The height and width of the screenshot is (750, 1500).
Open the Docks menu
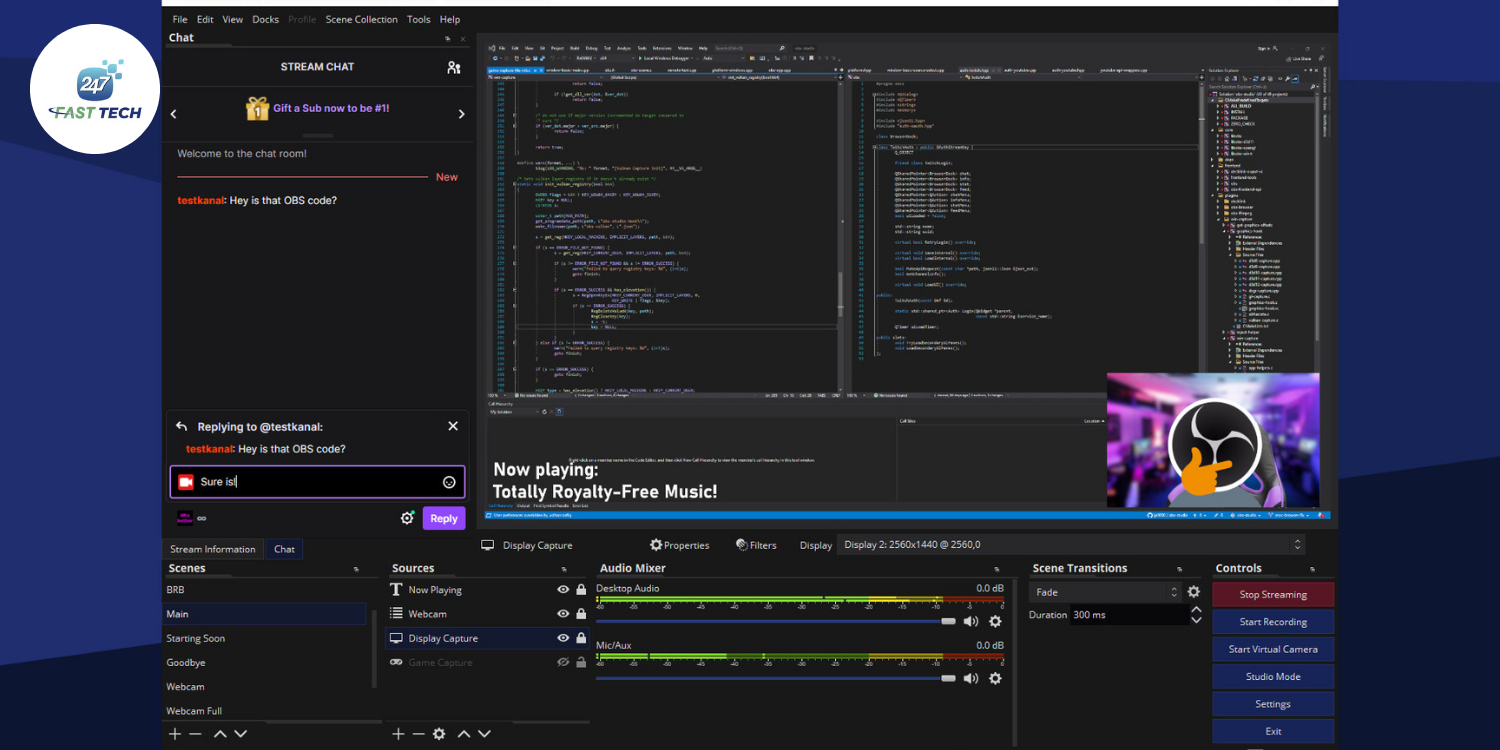[x=266, y=19]
